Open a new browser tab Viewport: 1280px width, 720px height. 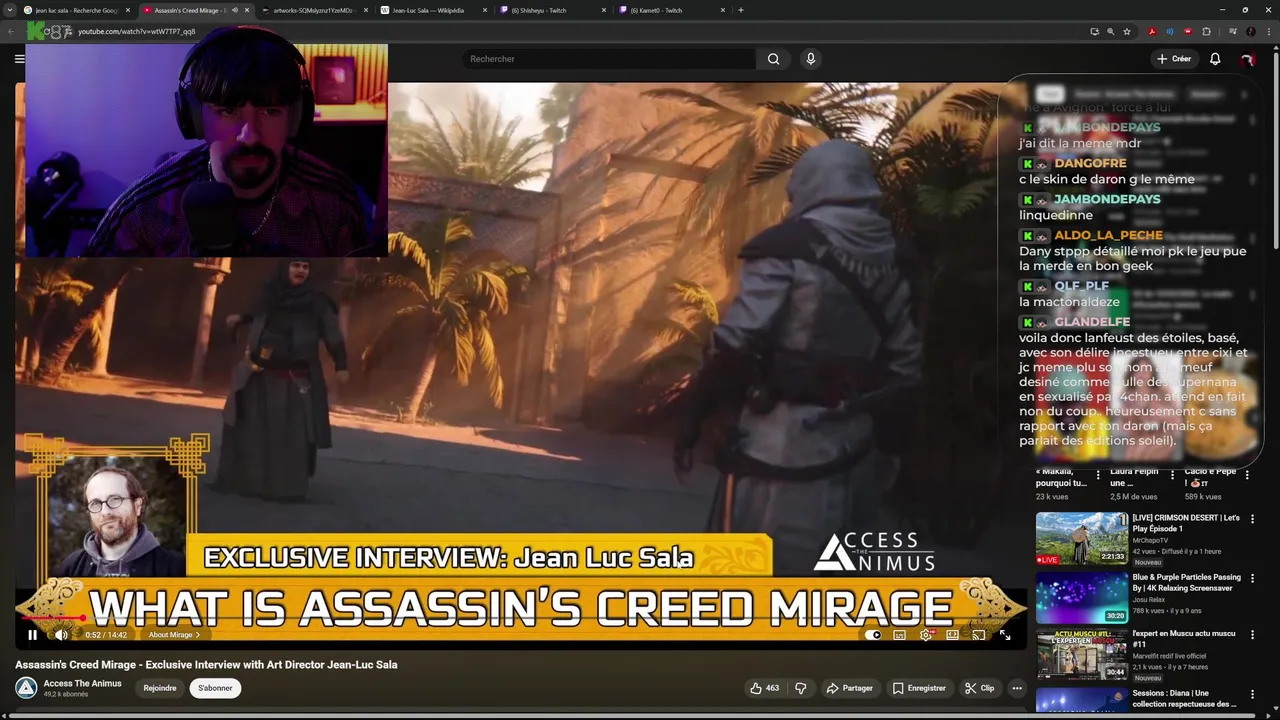click(740, 10)
